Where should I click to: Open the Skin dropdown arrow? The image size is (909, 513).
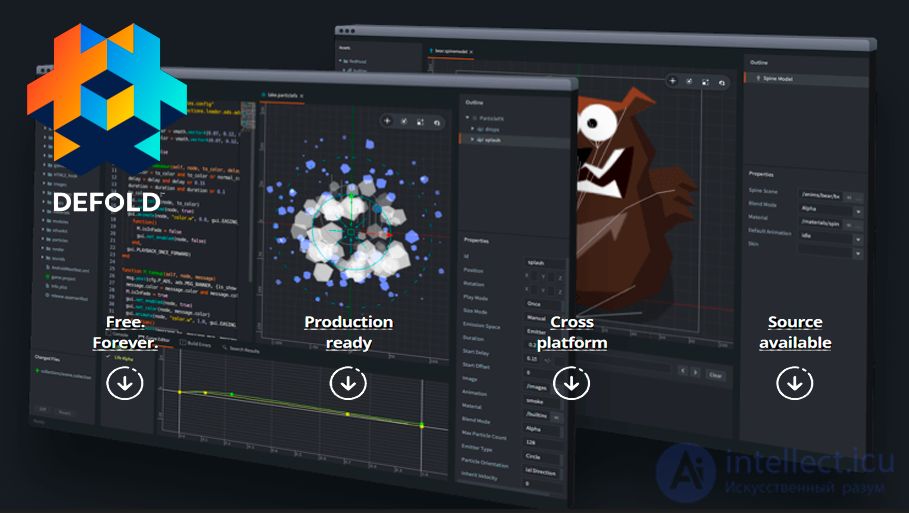pos(858,253)
